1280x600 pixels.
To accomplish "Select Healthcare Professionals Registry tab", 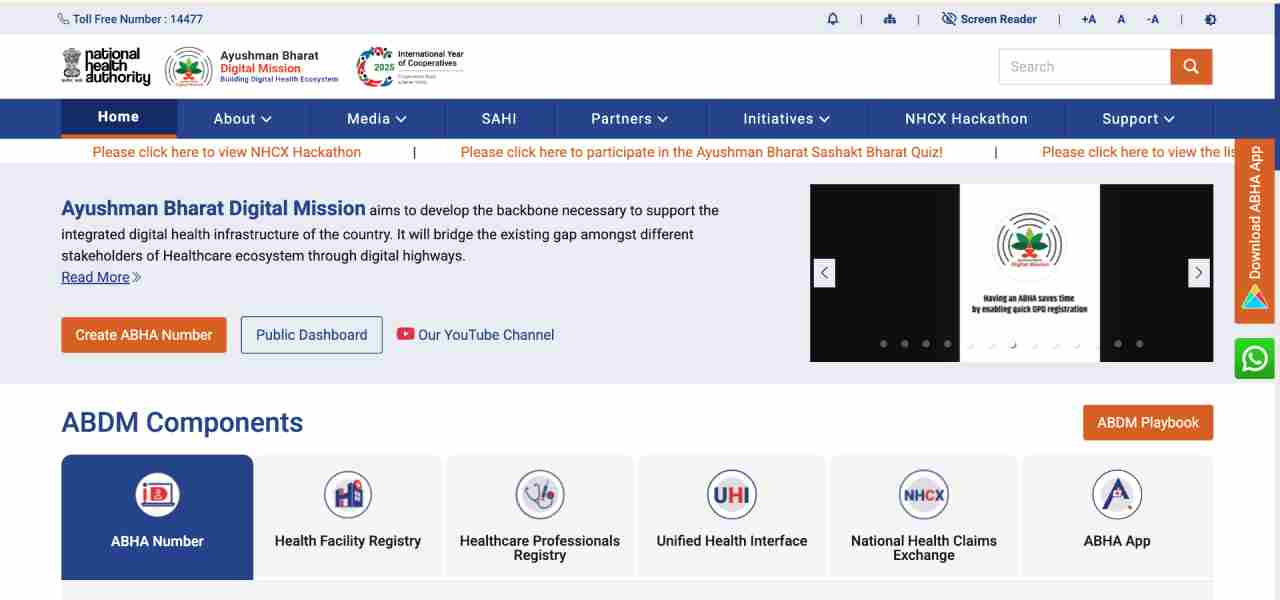I will tap(540, 517).
